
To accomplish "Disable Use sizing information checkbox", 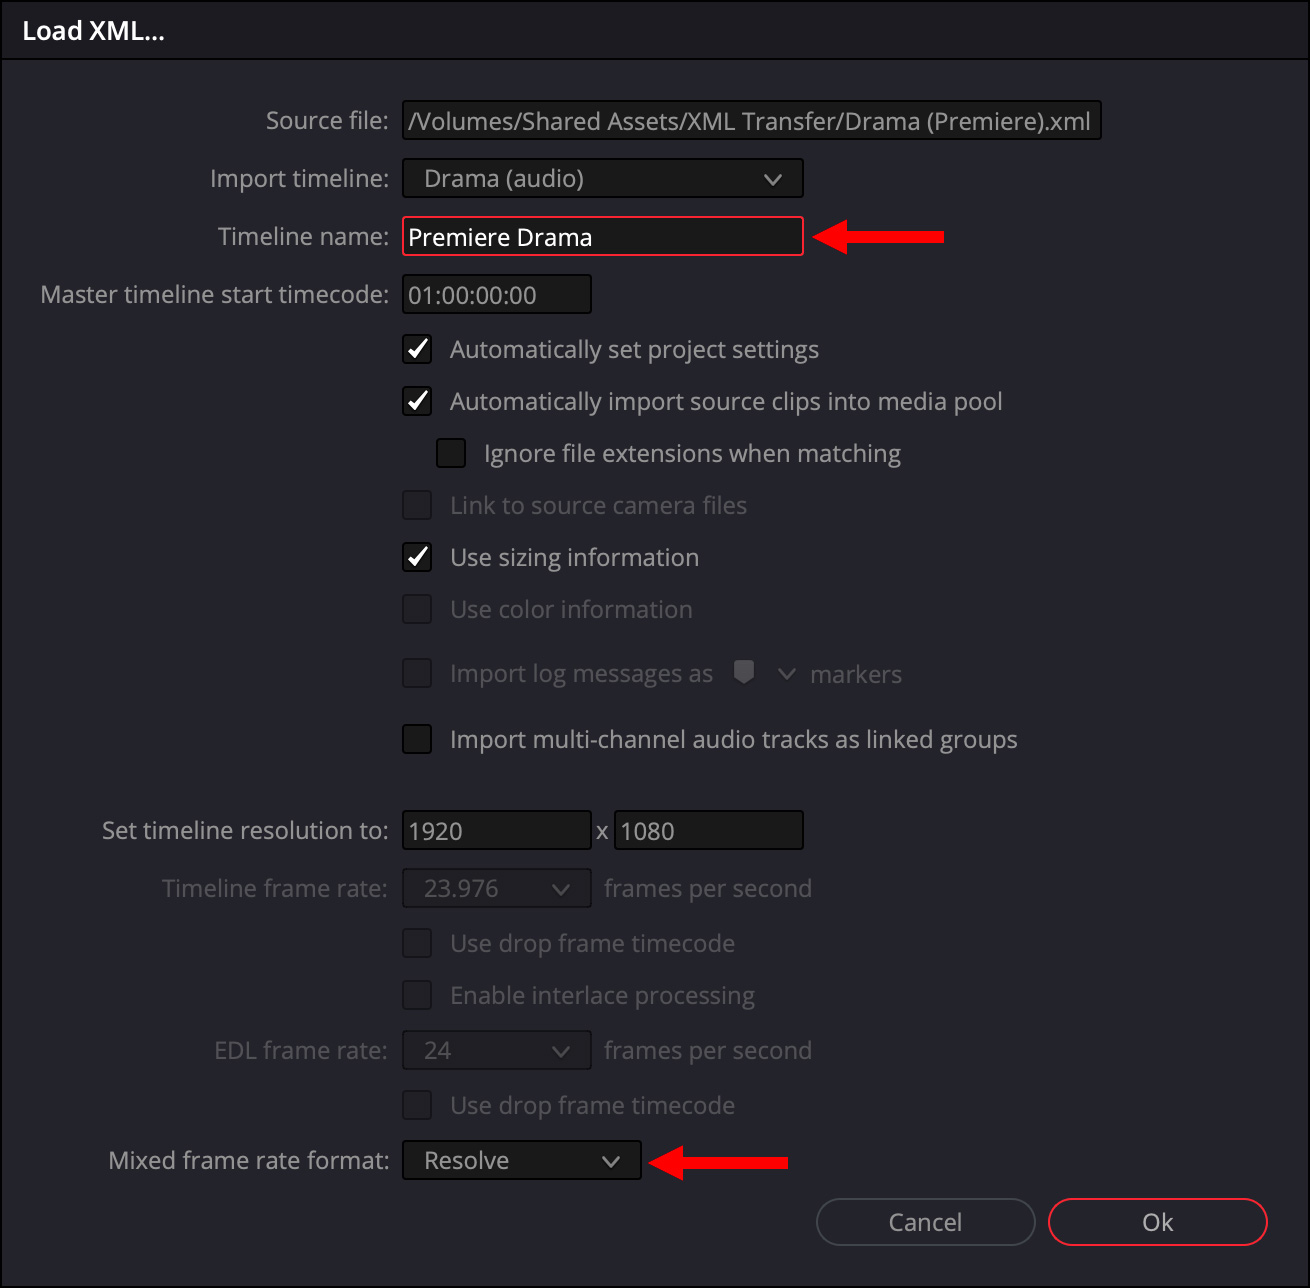I will pyautogui.click(x=417, y=557).
